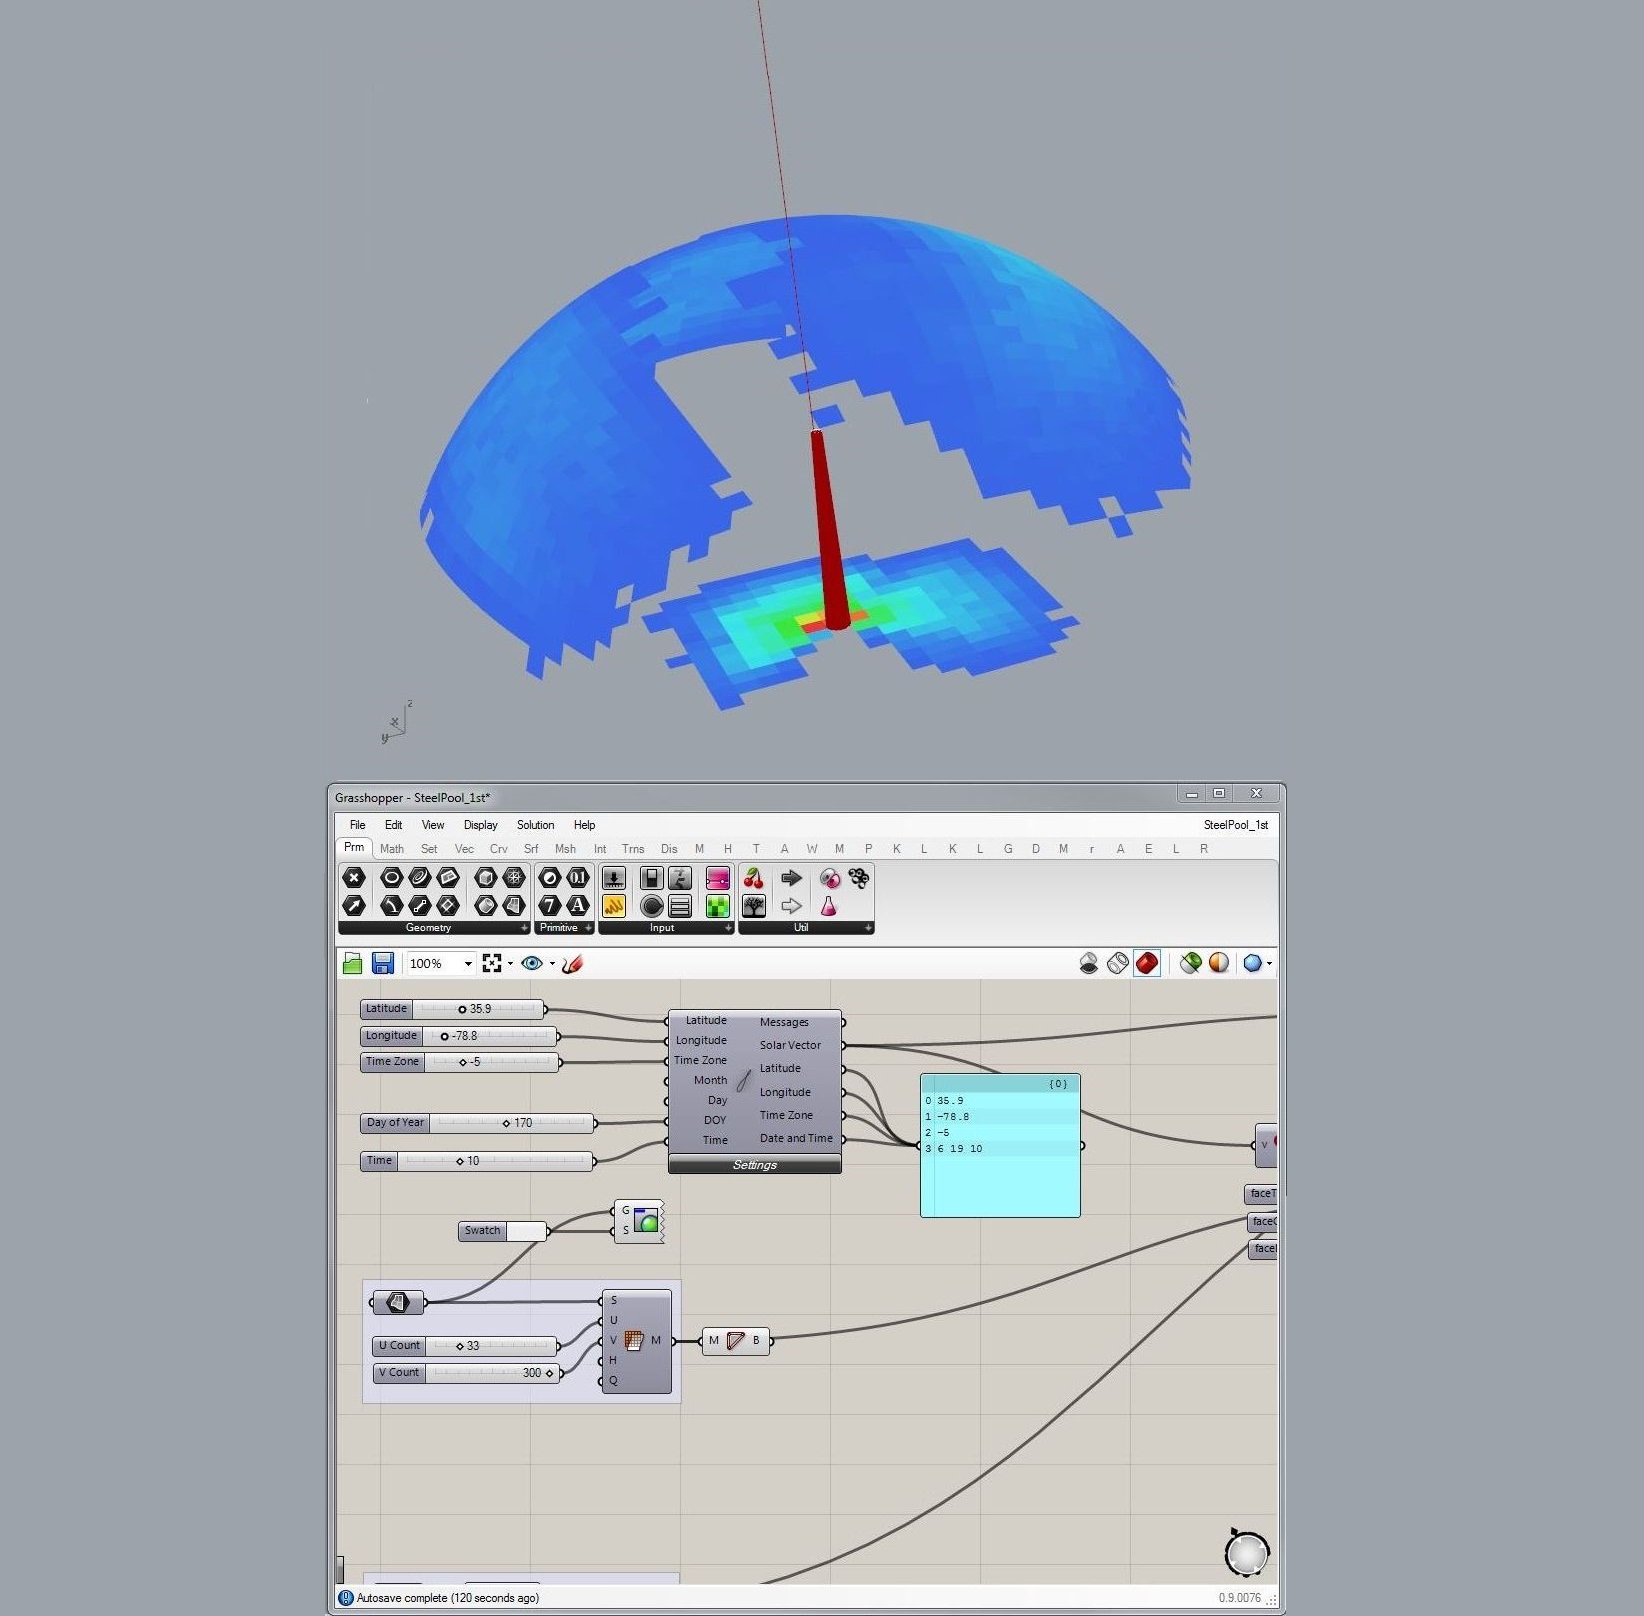Click the Jump flask icon in Util

coord(828,906)
